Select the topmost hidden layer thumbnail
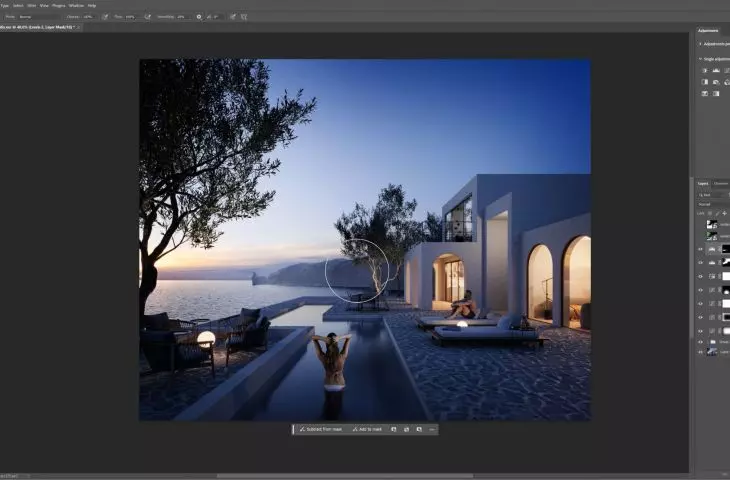 point(712,225)
